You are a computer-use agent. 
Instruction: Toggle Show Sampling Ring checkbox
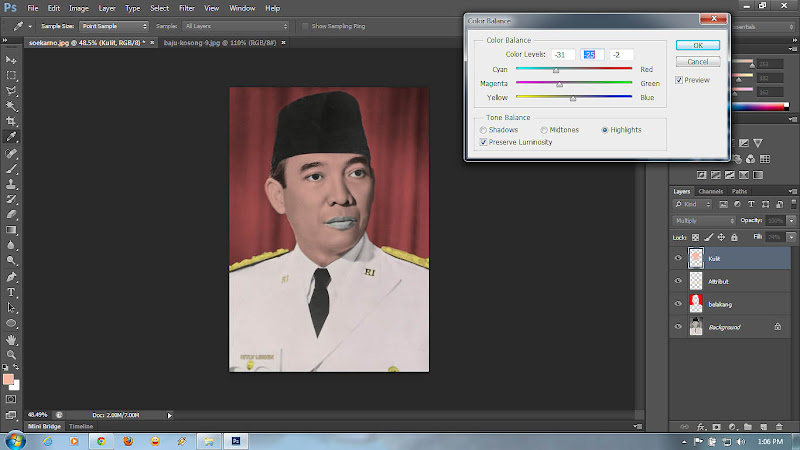[x=305, y=26]
